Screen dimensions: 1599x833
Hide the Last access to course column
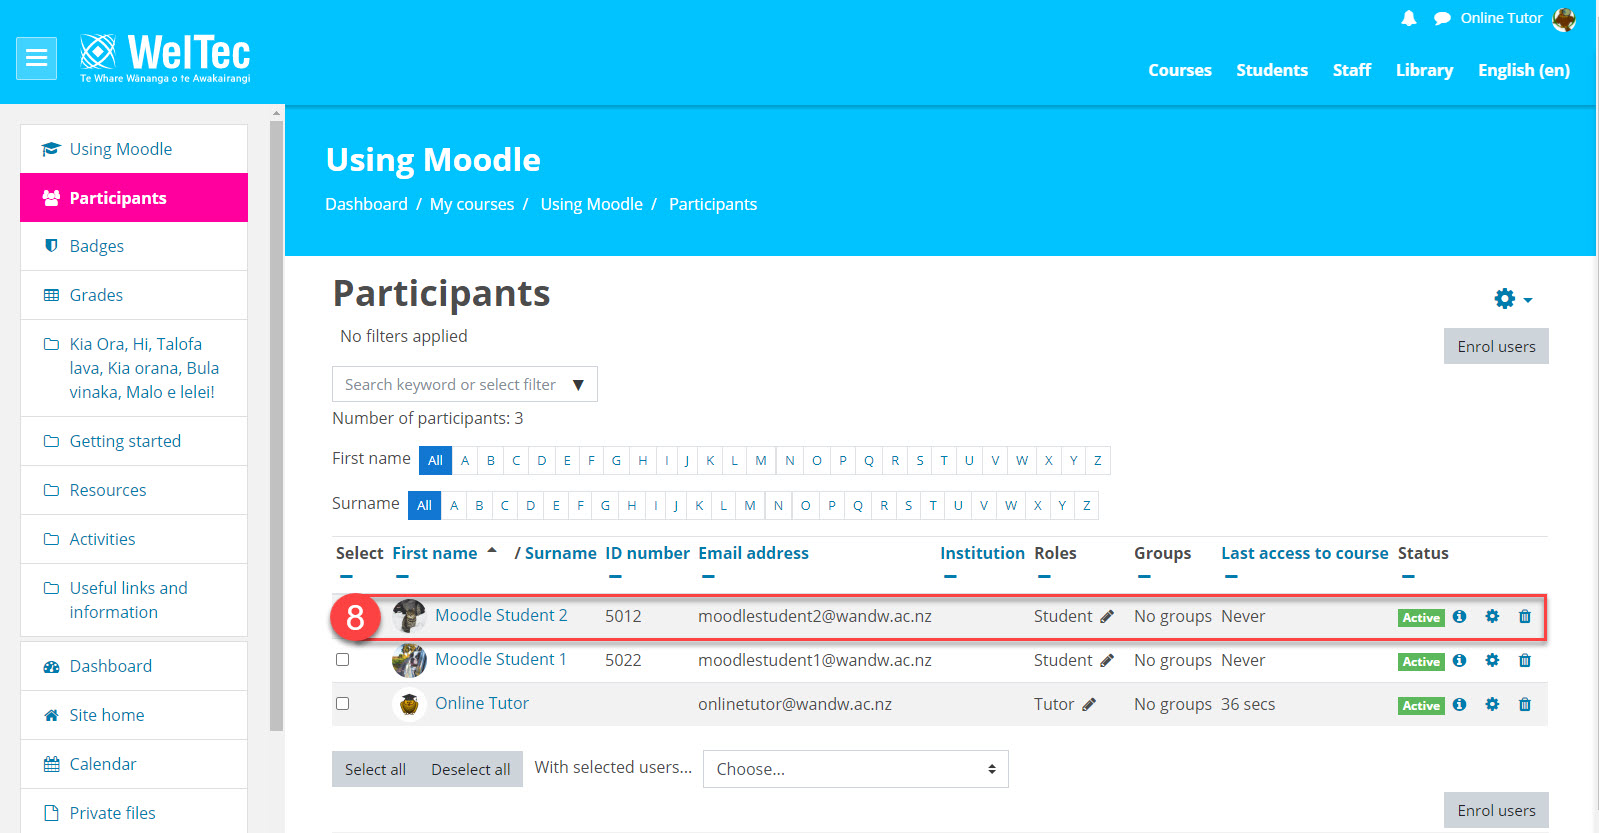[x=1231, y=577]
